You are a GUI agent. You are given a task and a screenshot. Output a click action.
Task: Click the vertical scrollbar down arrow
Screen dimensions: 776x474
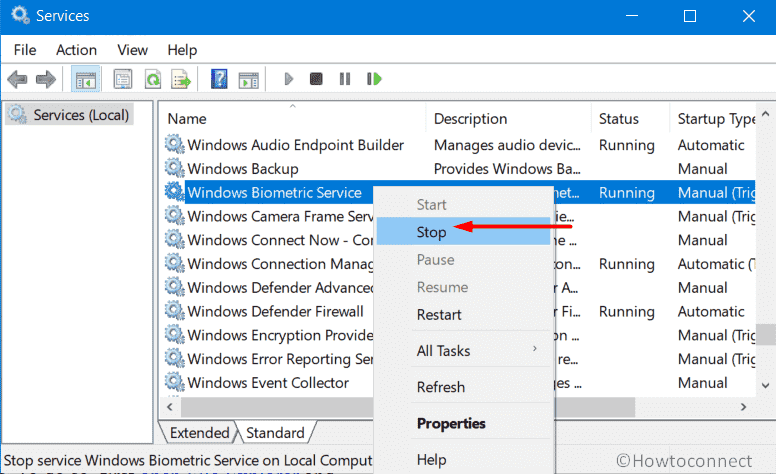(x=766, y=385)
